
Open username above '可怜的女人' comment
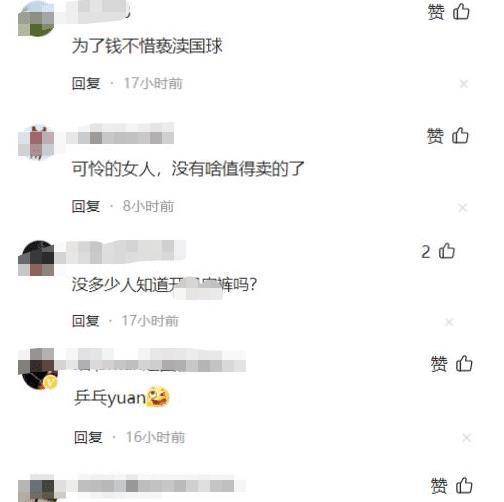120,134
